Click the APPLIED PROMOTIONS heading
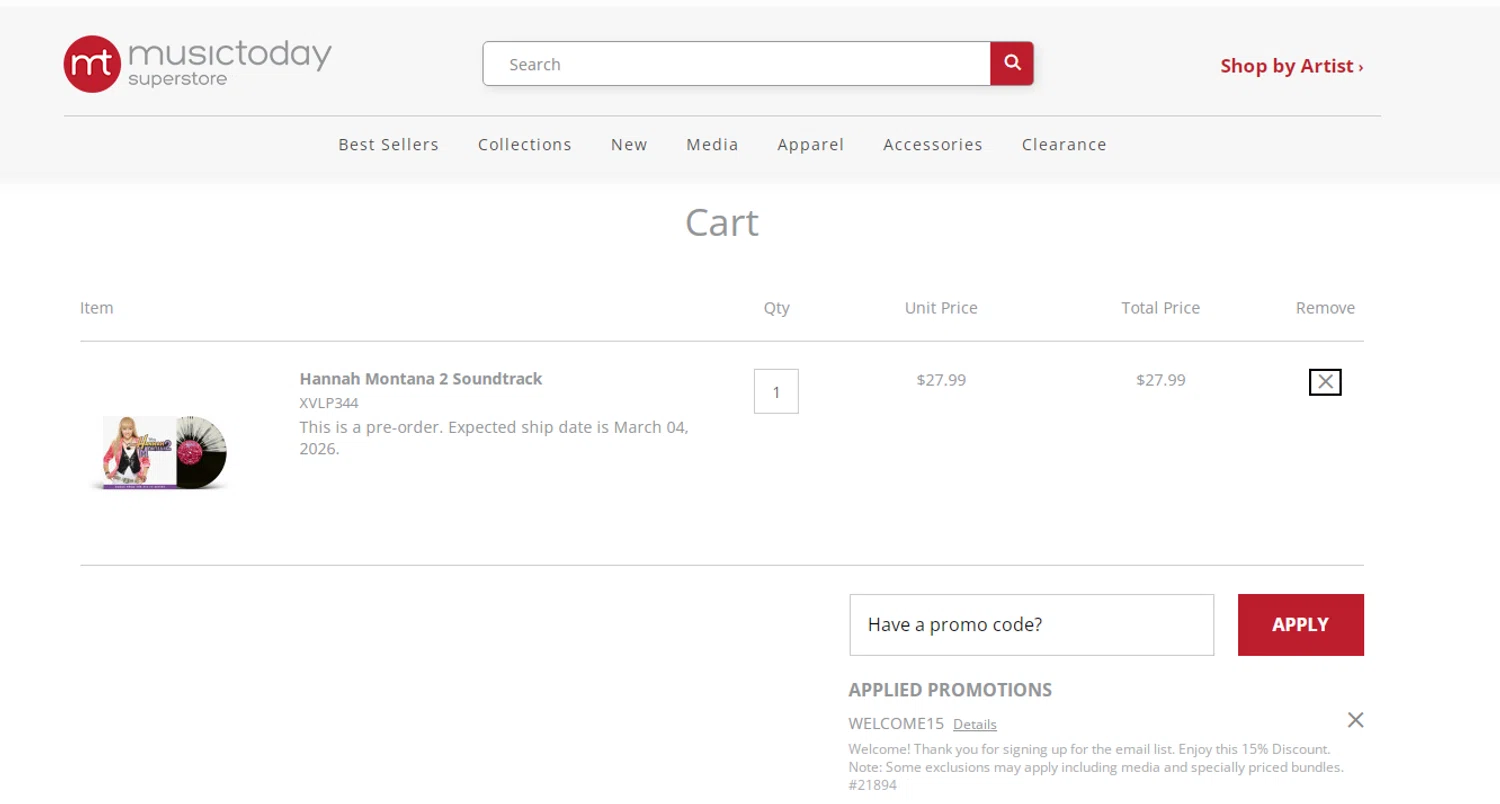This screenshot has height=804, width=1500. (950, 690)
